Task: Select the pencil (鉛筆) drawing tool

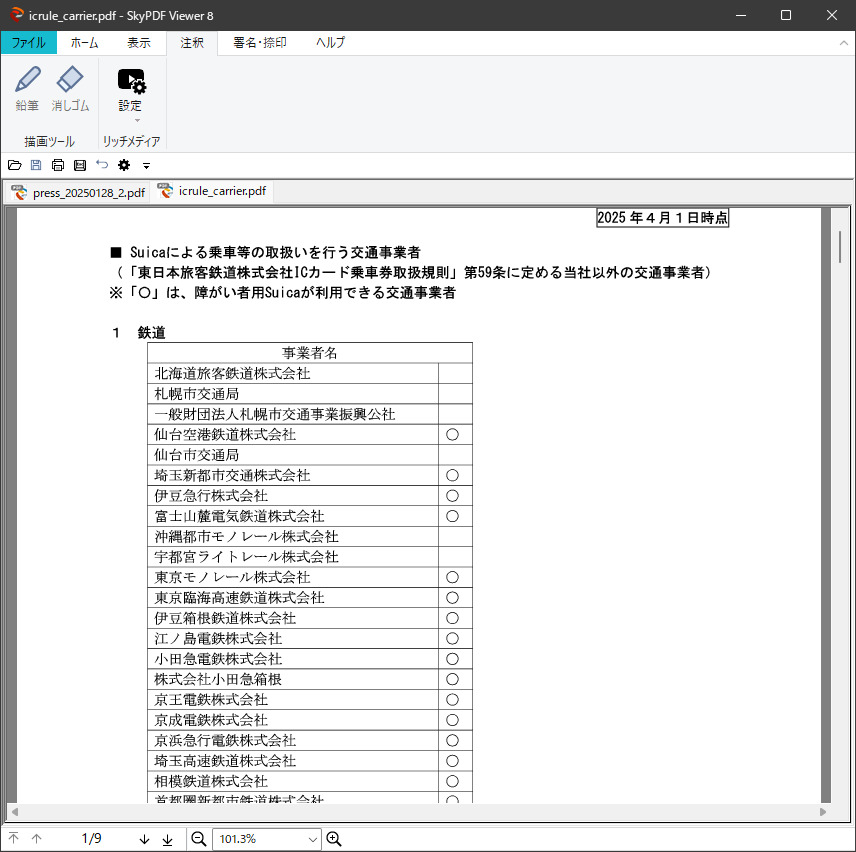Action: tap(27, 89)
